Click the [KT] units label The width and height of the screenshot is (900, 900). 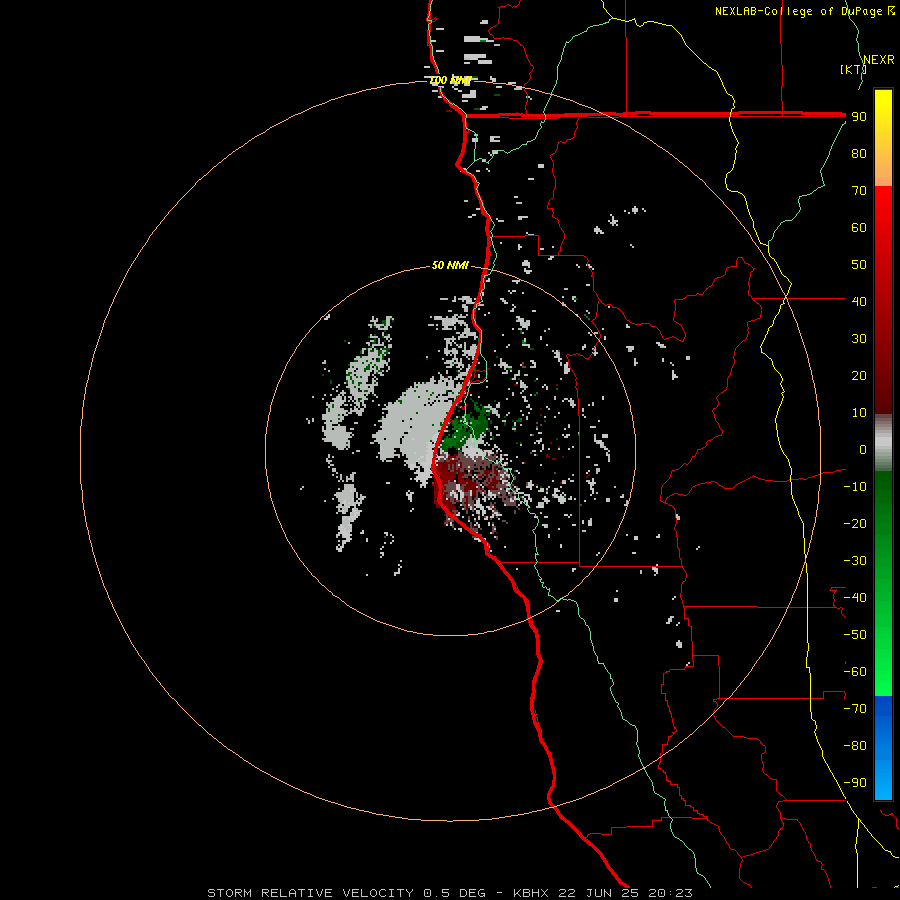853,69
